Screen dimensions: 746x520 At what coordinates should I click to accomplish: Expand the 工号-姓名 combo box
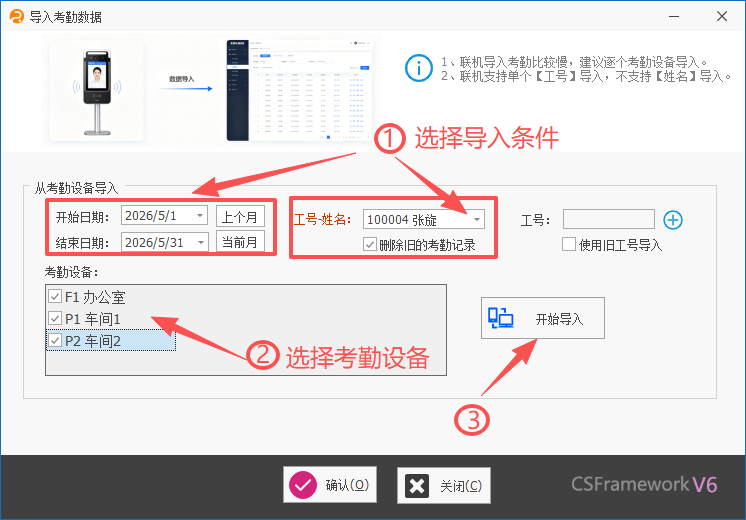coord(477,219)
